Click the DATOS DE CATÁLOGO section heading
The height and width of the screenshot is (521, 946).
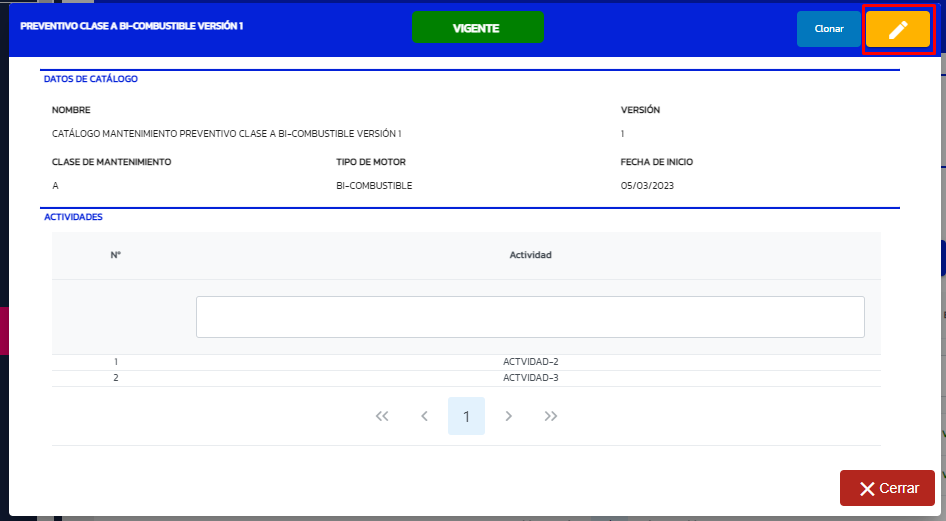click(x=91, y=79)
